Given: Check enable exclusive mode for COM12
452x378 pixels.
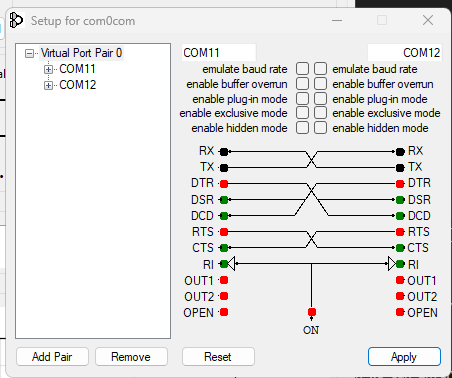Looking at the screenshot, I should 320,113.
